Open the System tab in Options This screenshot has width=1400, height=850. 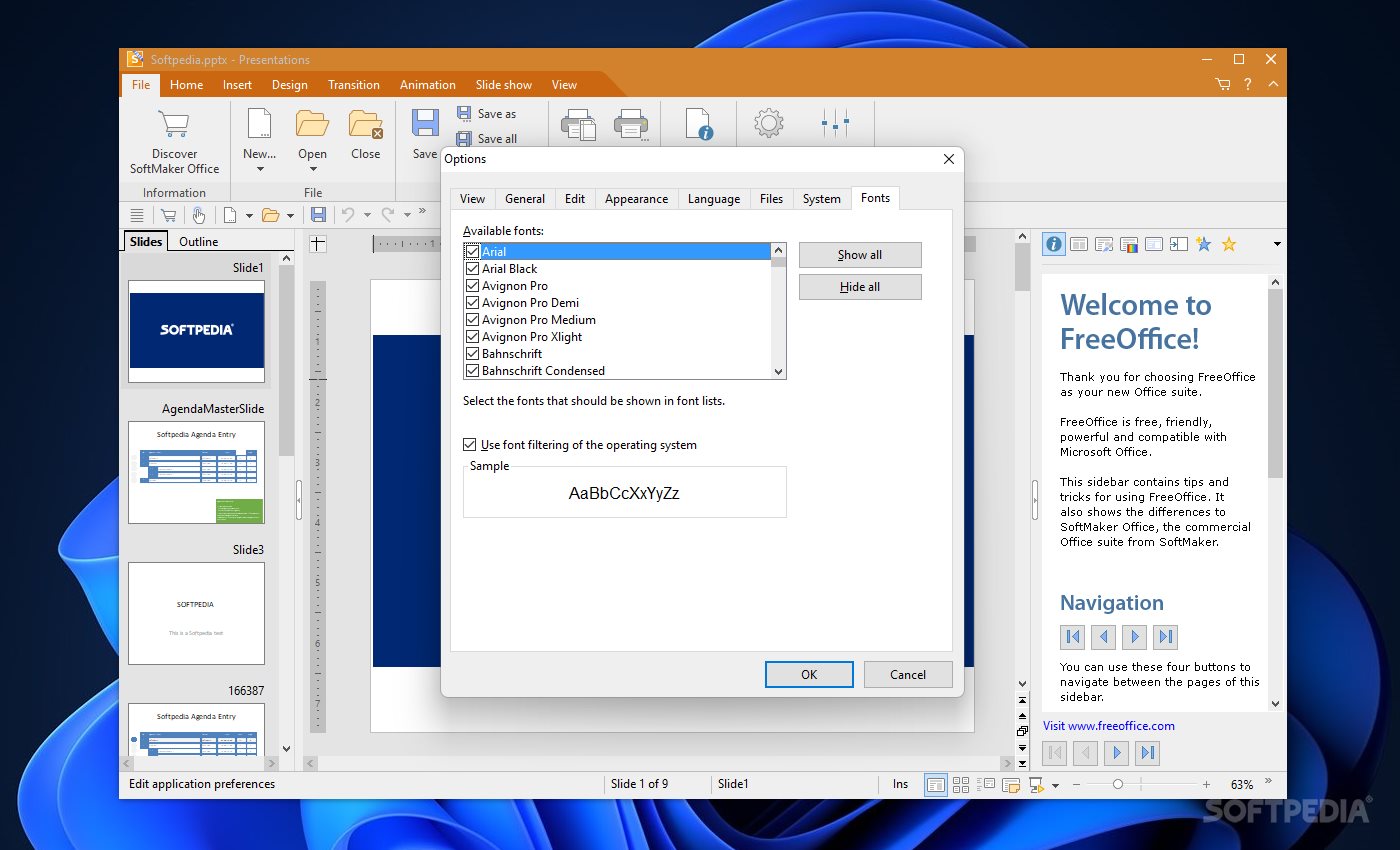click(822, 199)
